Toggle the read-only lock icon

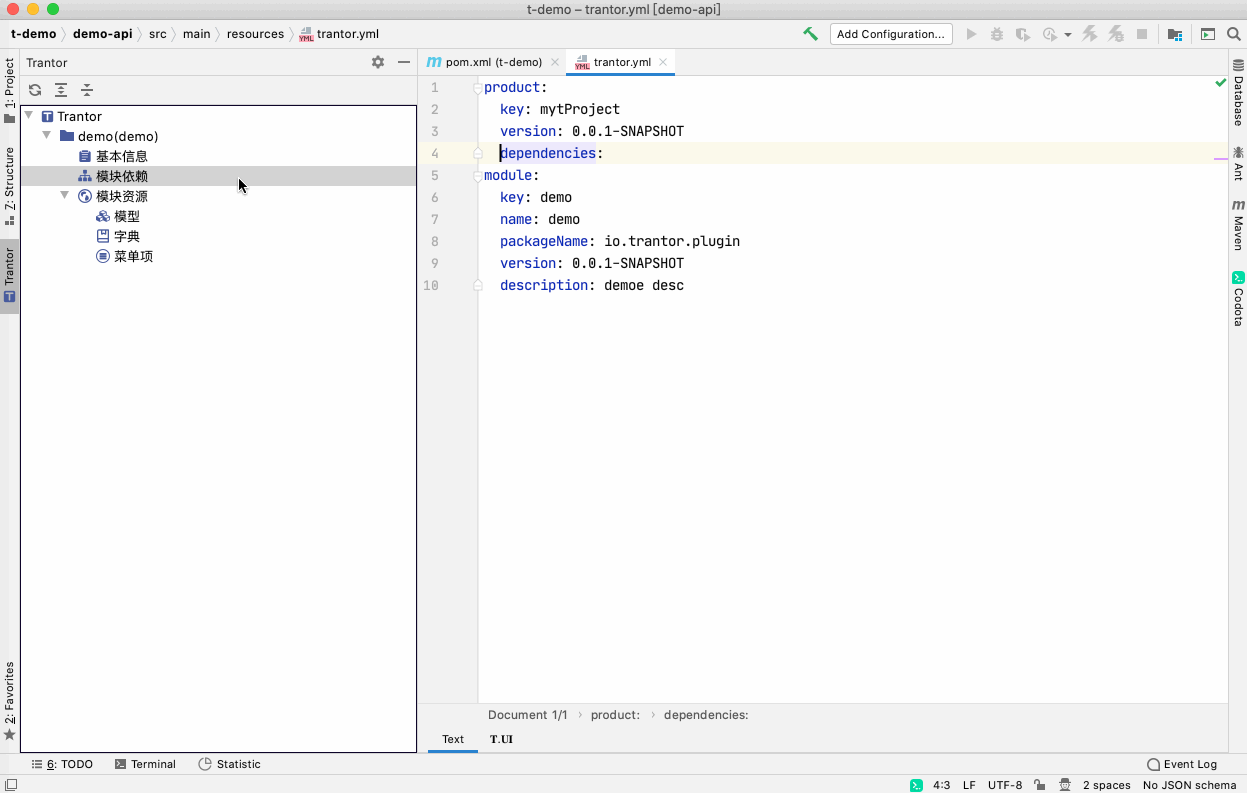[1040, 785]
